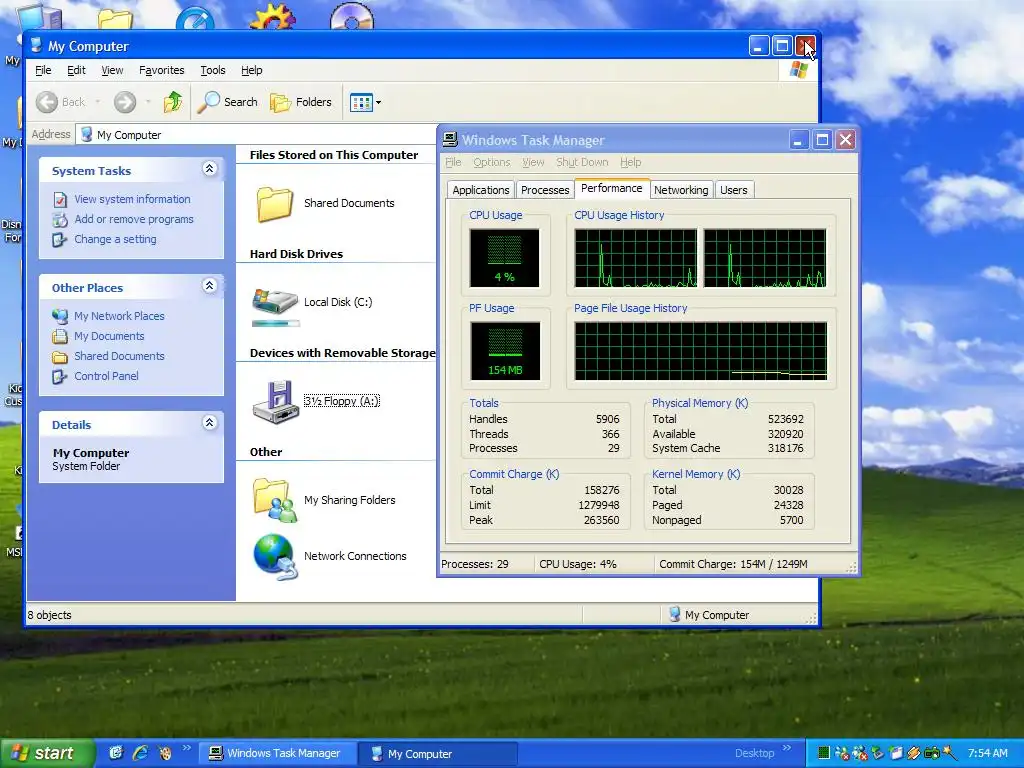The height and width of the screenshot is (768, 1024).
Task: Switch to Applications tab in Task Manager
Action: [481, 190]
